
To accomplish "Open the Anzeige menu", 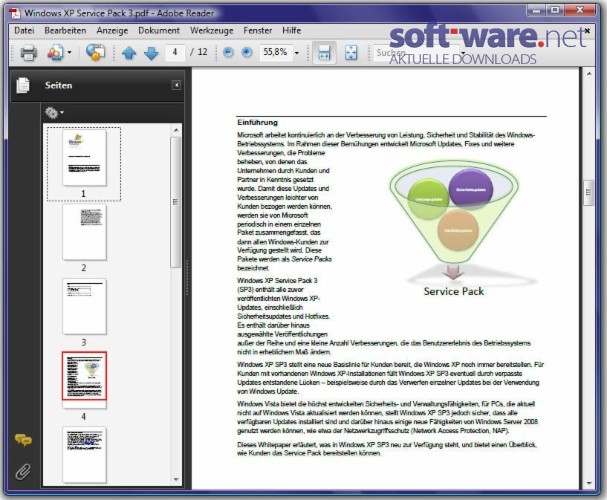I will 112,30.
